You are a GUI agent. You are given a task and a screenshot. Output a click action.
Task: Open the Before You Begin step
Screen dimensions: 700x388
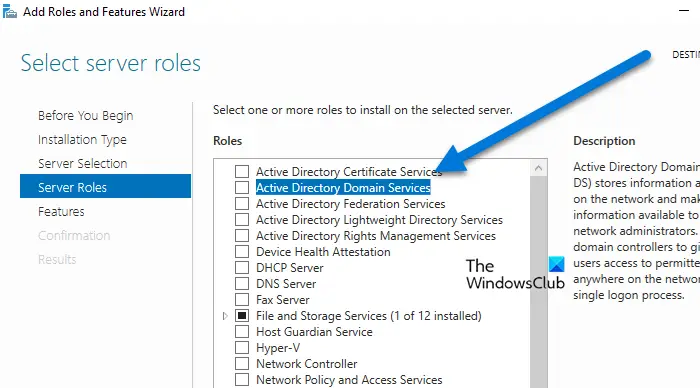[x=86, y=116]
